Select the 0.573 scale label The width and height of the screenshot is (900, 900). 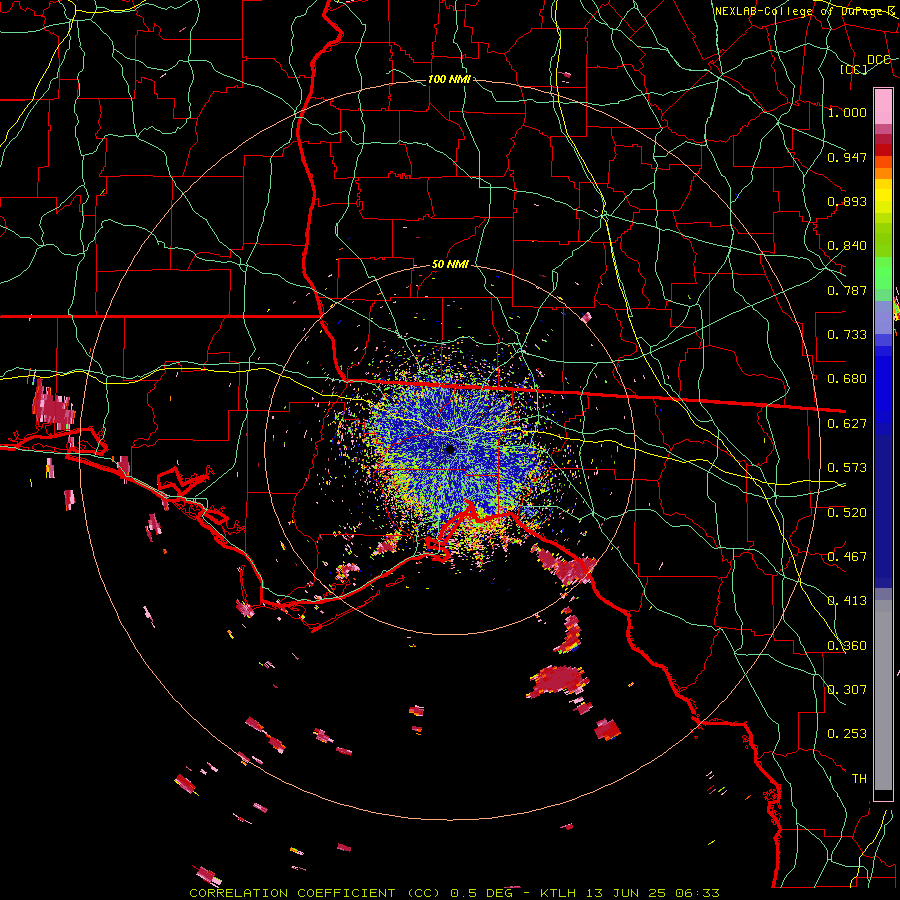point(847,467)
